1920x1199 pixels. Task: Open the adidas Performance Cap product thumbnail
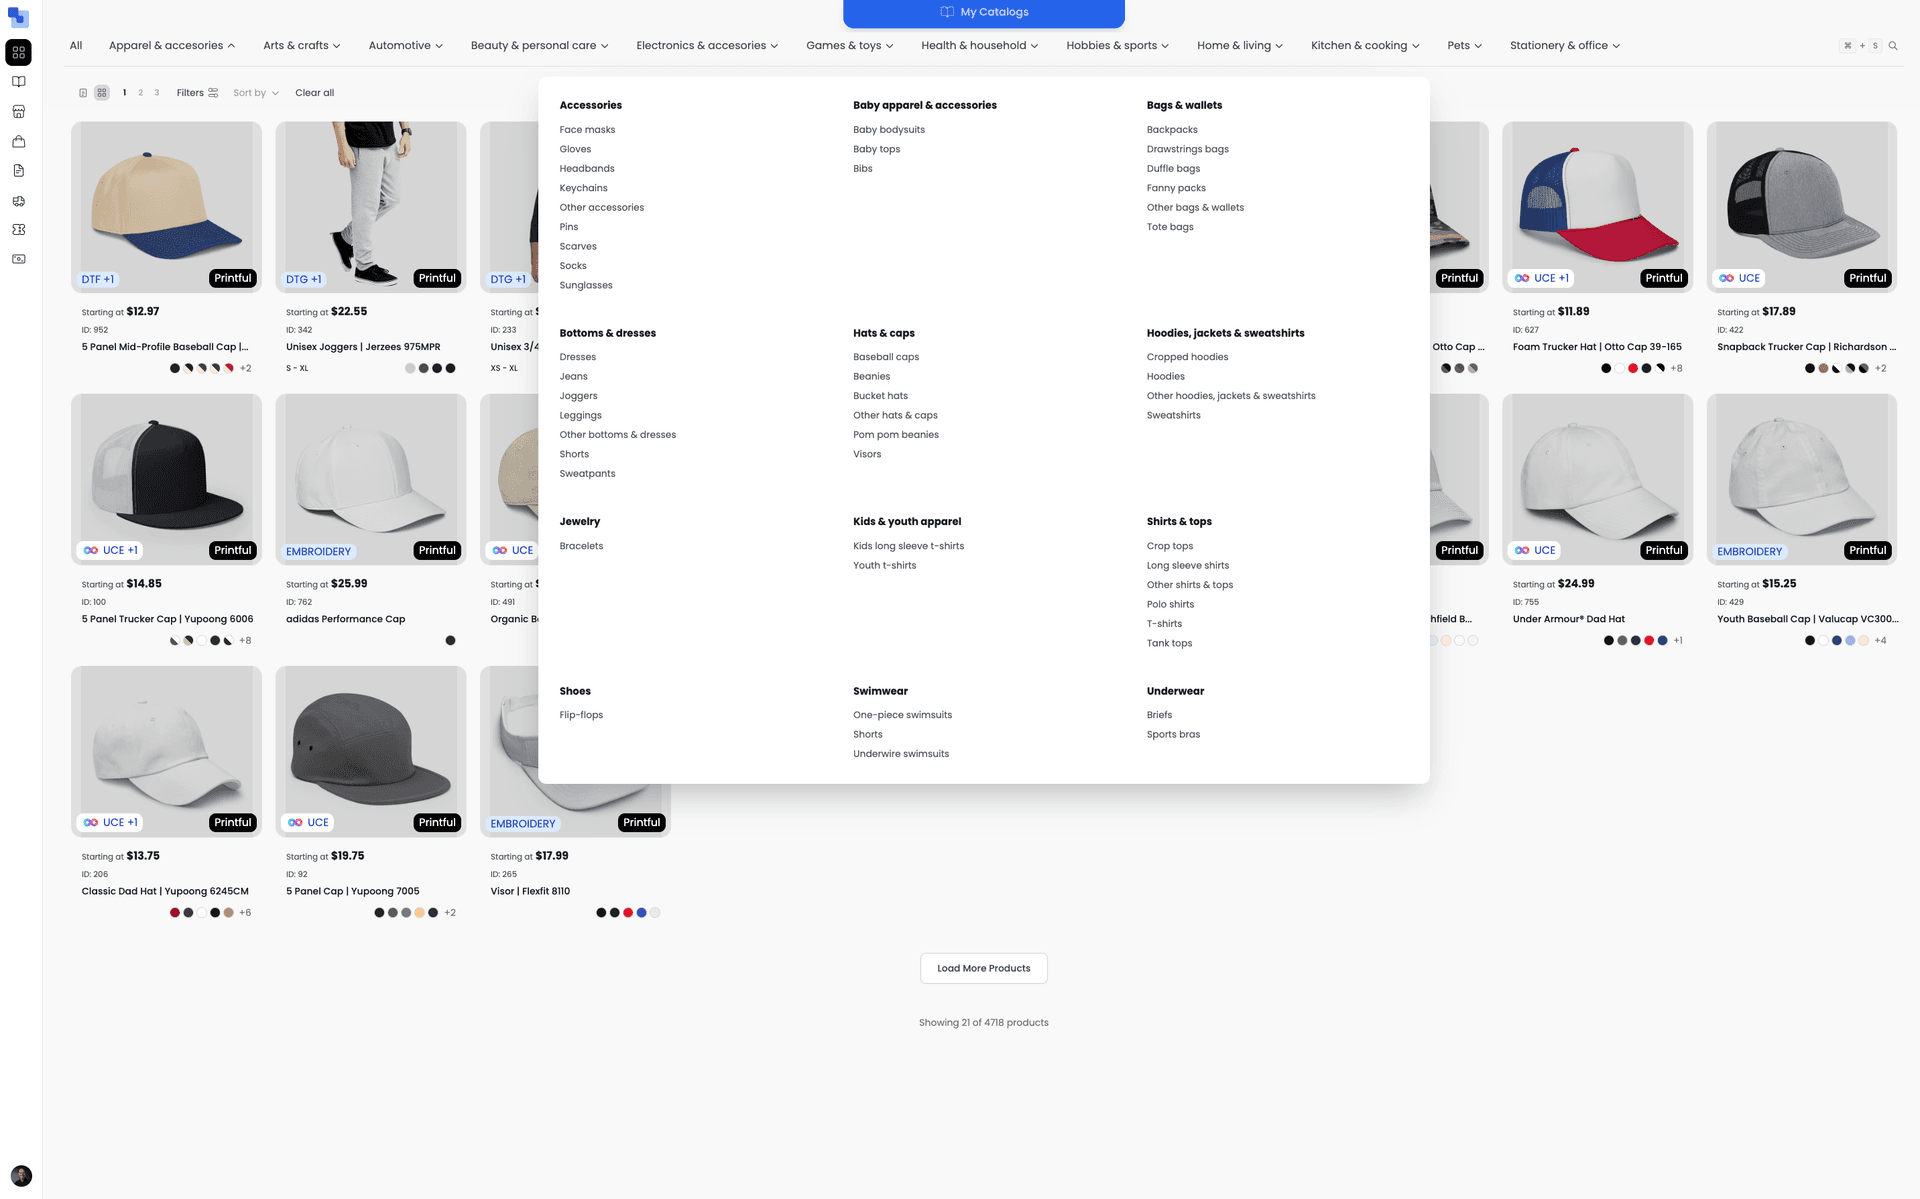370,479
